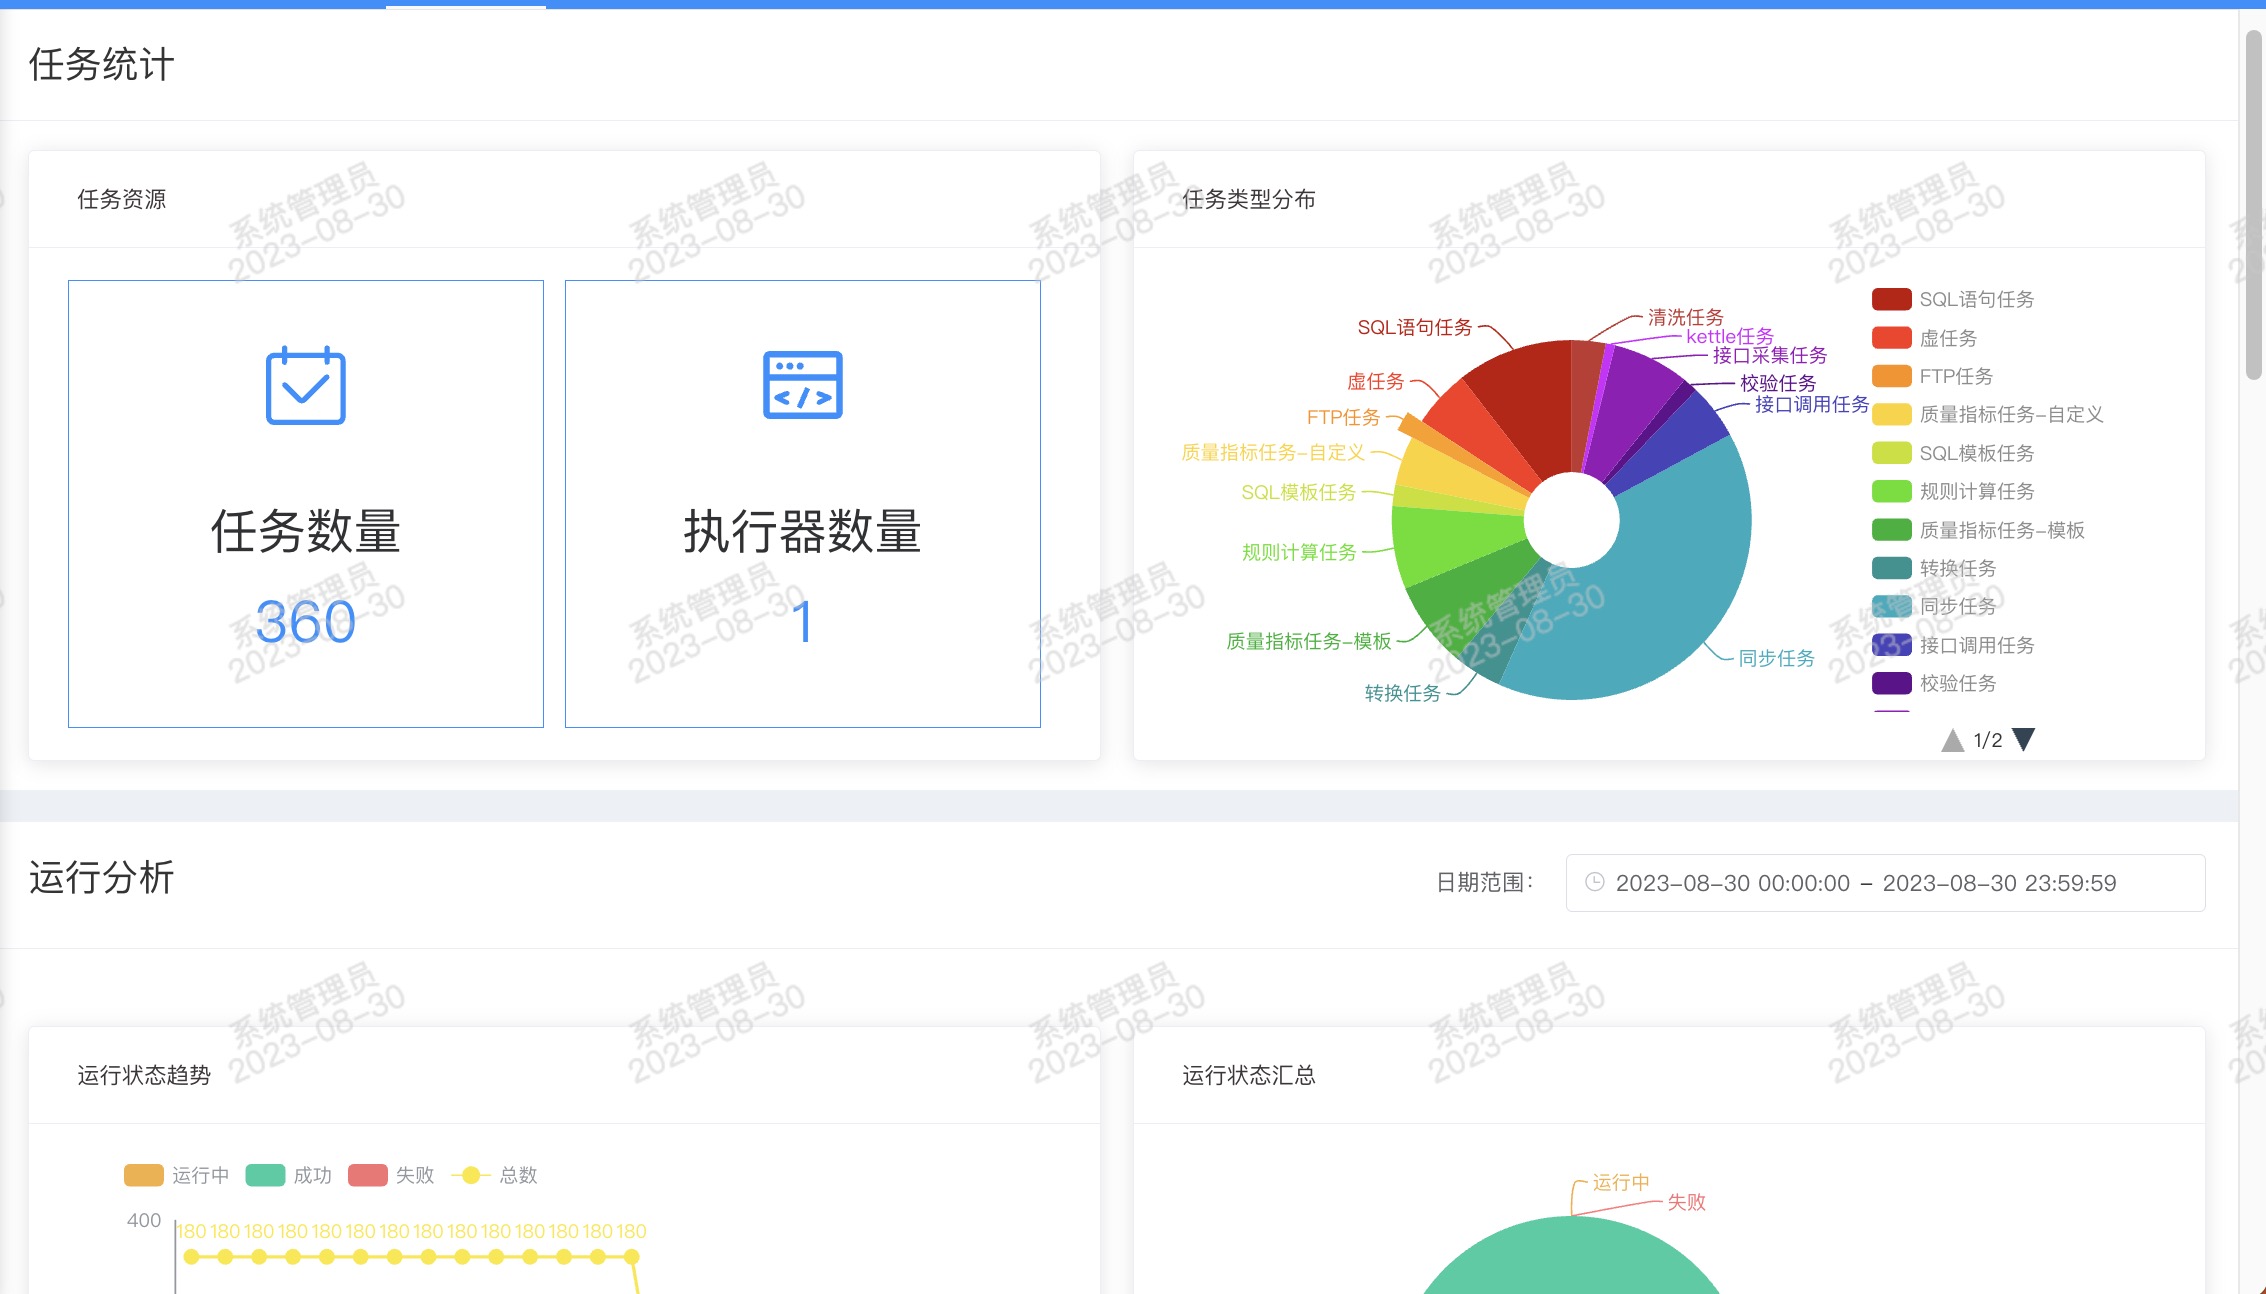Toggle 转换任务 legend item
The image size is (2266, 1294).
point(1934,568)
